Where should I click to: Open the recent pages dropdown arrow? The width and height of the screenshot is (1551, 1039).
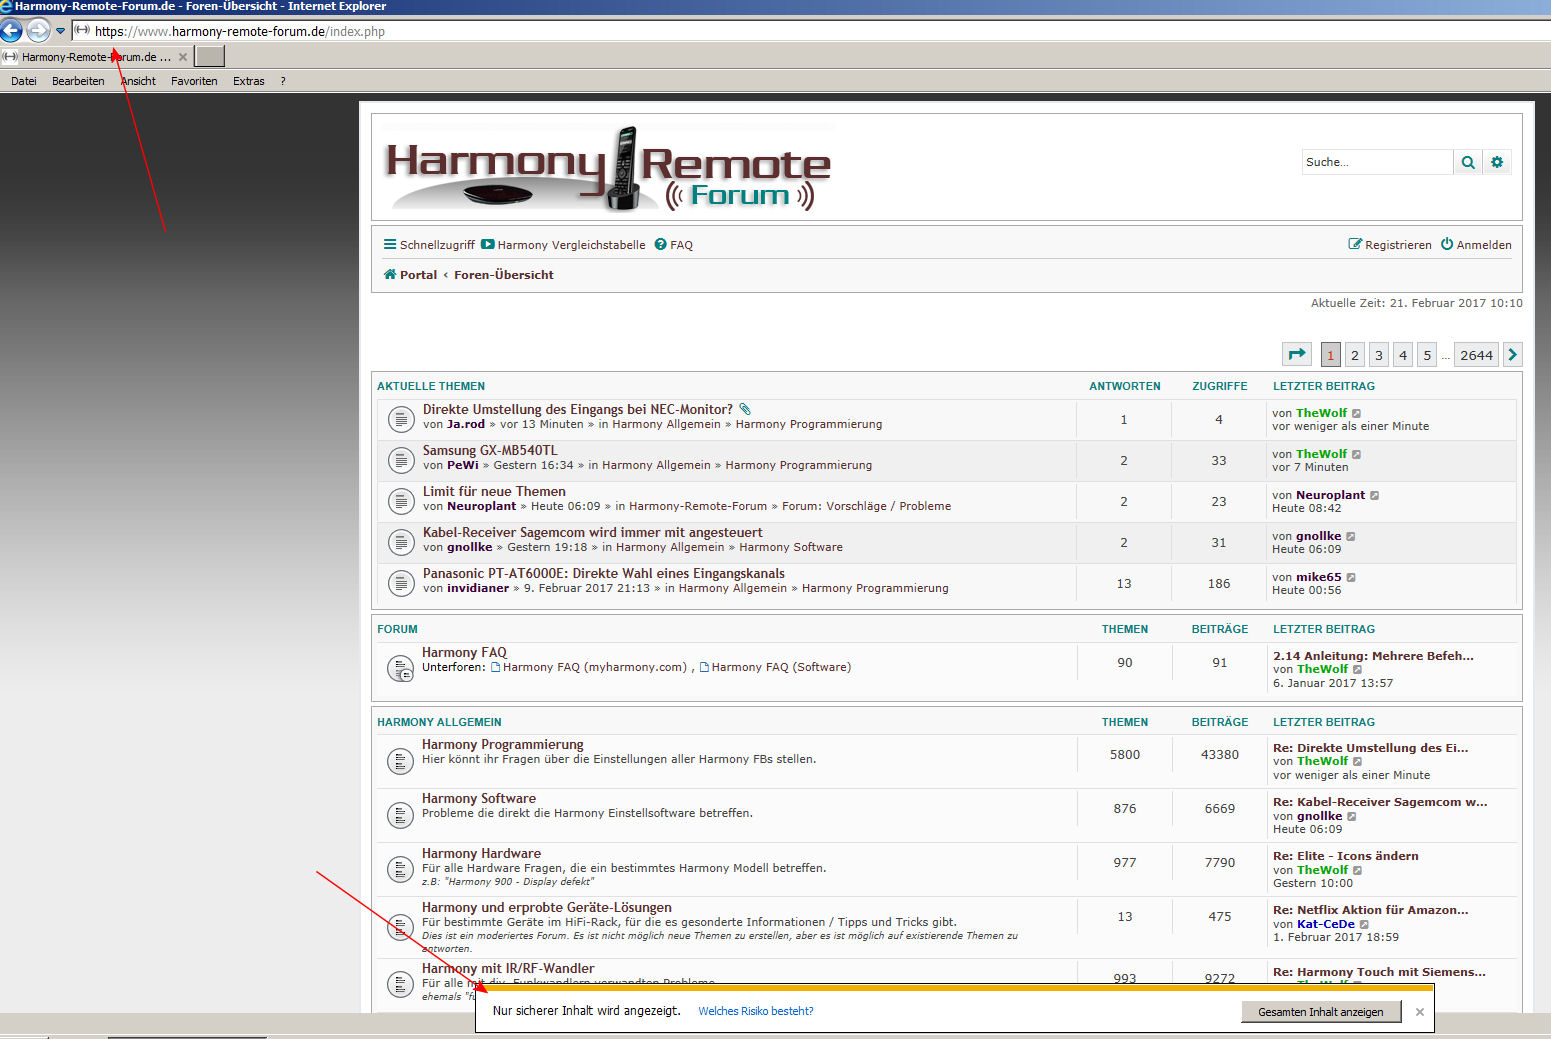[x=60, y=31]
